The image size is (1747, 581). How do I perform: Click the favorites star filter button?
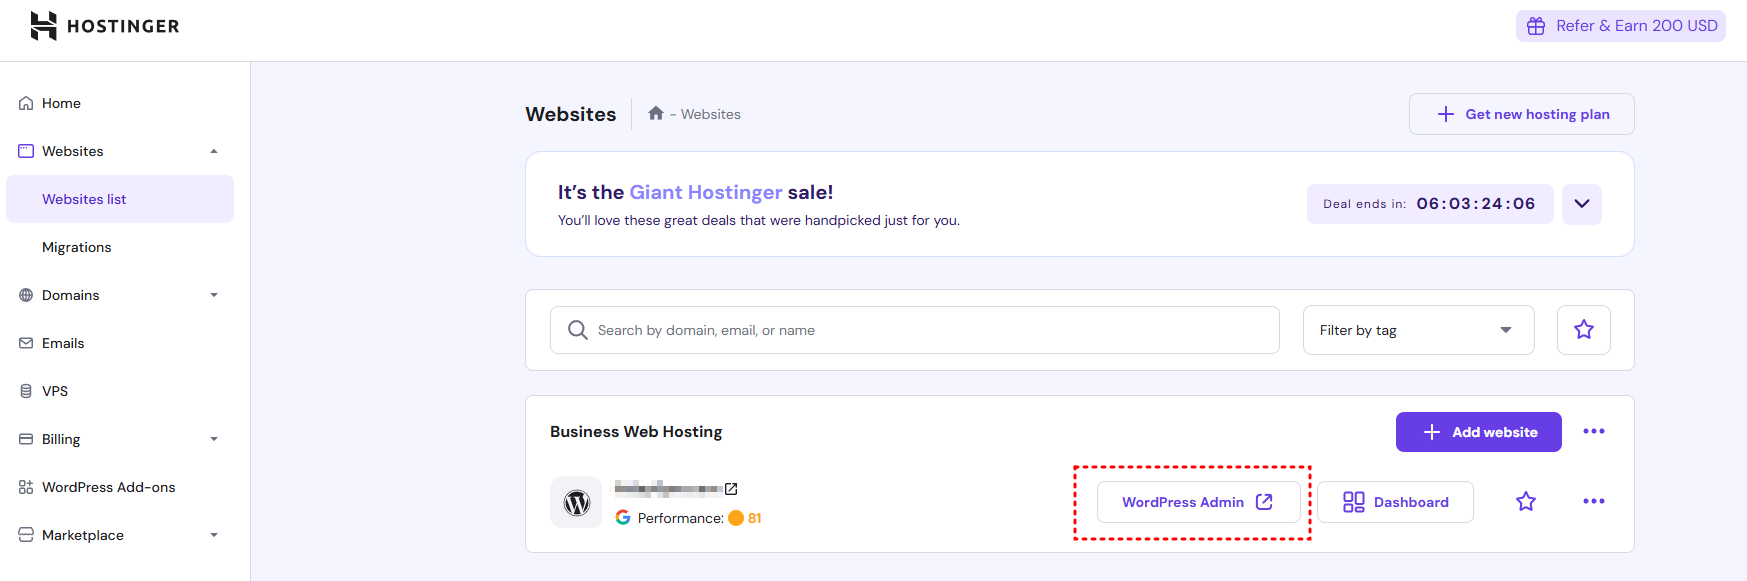(x=1583, y=330)
